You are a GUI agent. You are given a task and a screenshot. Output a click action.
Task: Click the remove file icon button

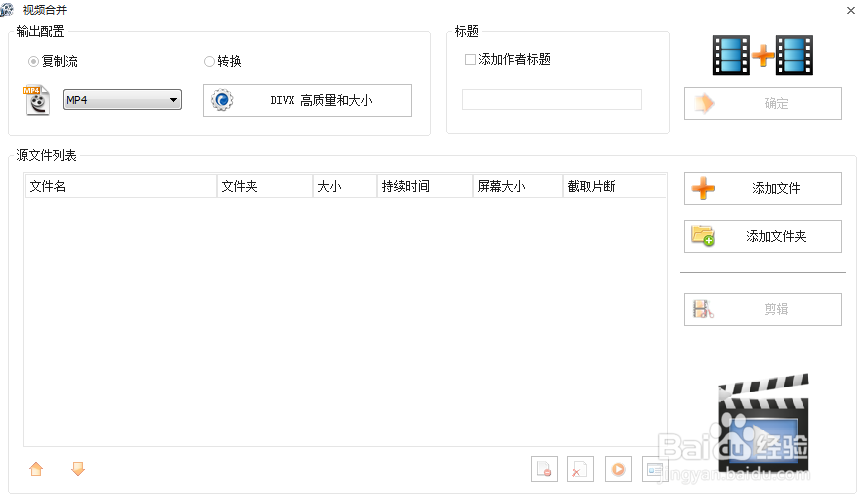point(545,469)
